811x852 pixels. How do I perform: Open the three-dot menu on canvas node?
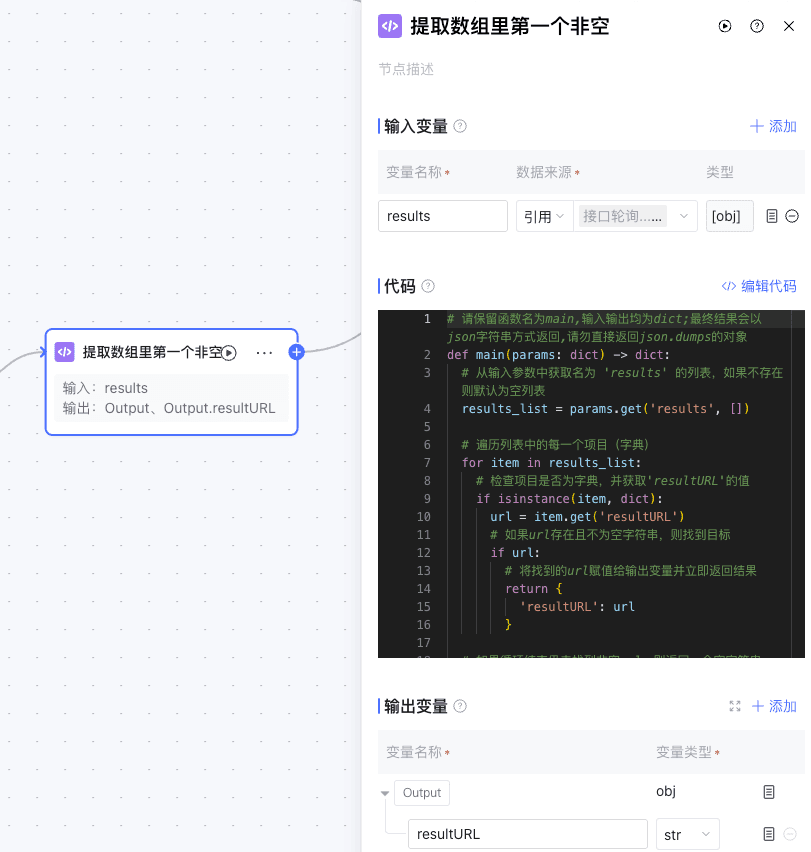(x=264, y=352)
